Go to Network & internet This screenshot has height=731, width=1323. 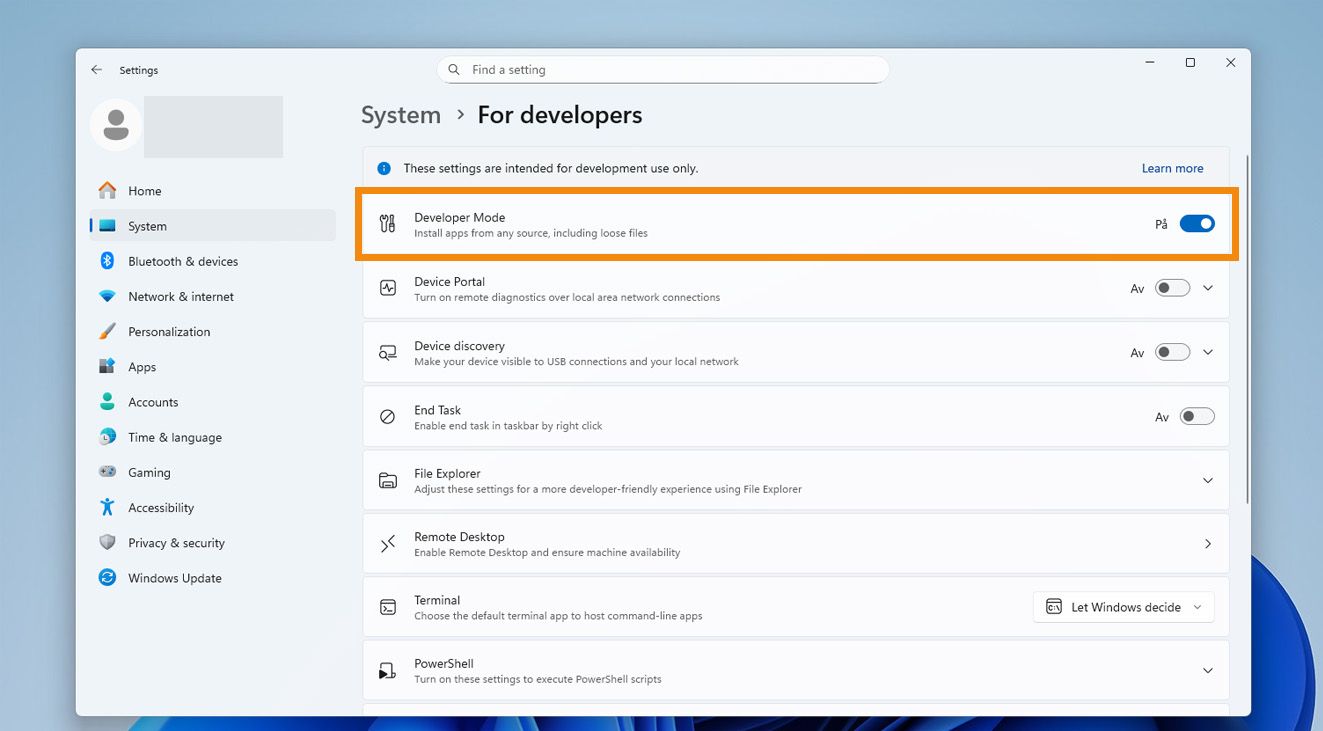pyautogui.click(x=213, y=296)
